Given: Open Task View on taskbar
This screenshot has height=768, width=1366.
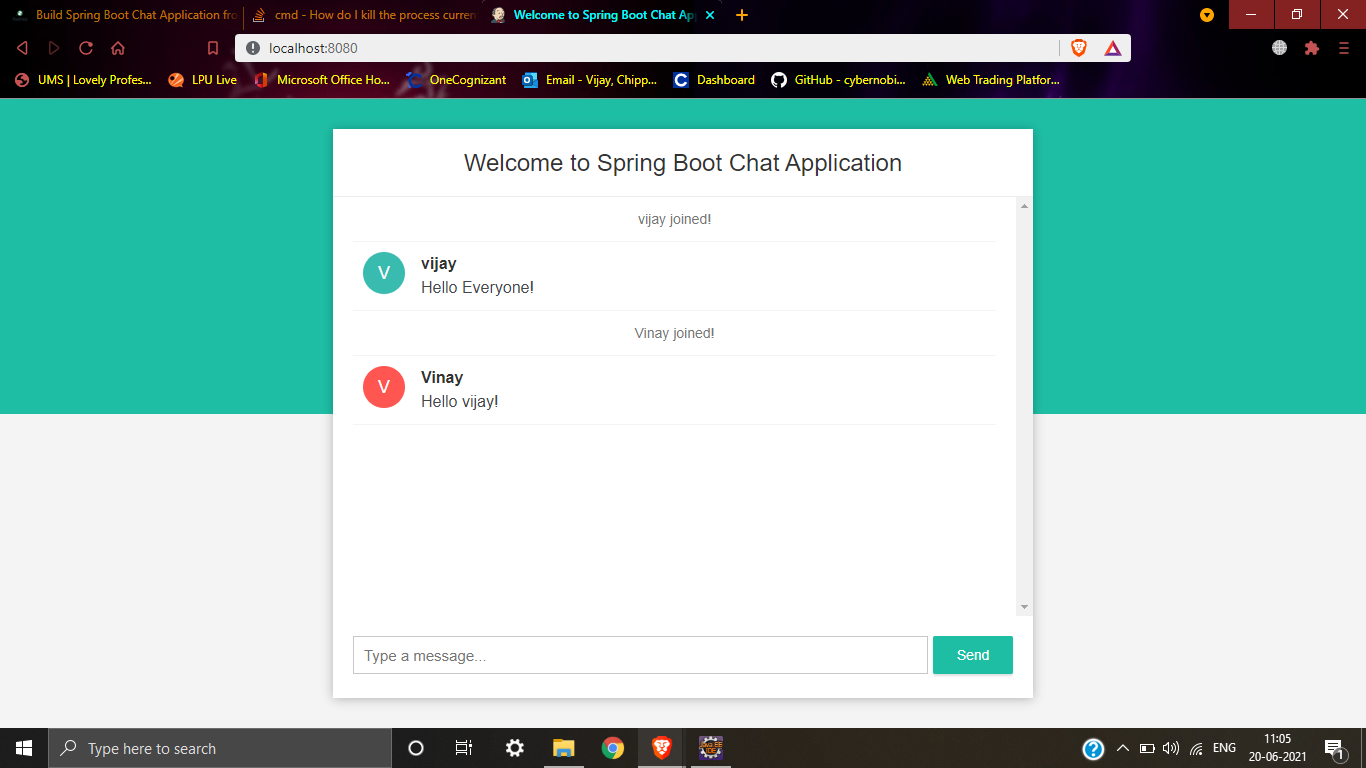Looking at the screenshot, I should point(464,748).
